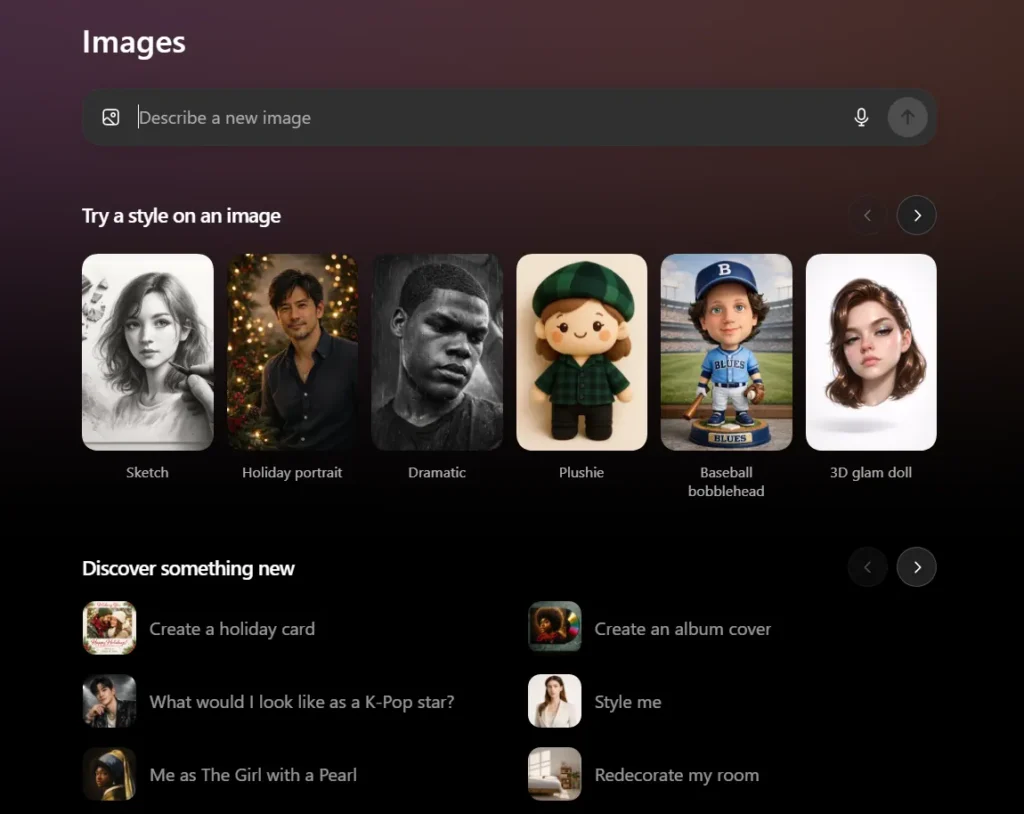1024x814 pixels.
Task: Show next styles with right chevron
Action: pyautogui.click(x=916, y=215)
